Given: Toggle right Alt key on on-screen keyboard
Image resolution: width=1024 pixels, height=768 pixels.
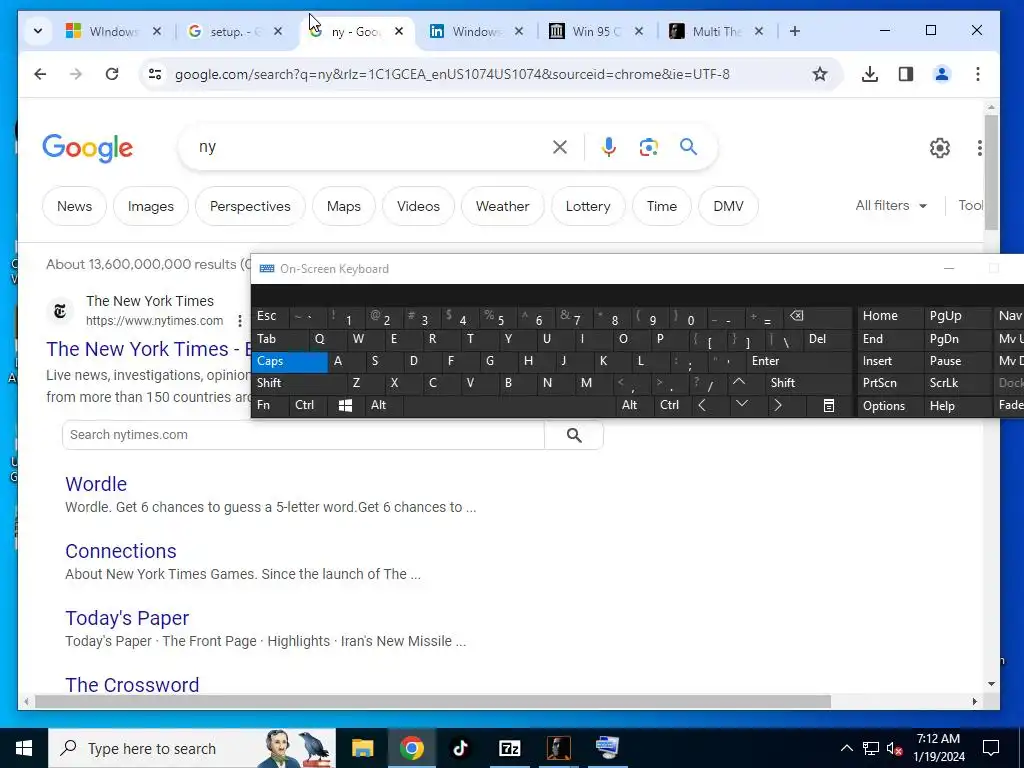Looking at the screenshot, I should pos(633,406).
